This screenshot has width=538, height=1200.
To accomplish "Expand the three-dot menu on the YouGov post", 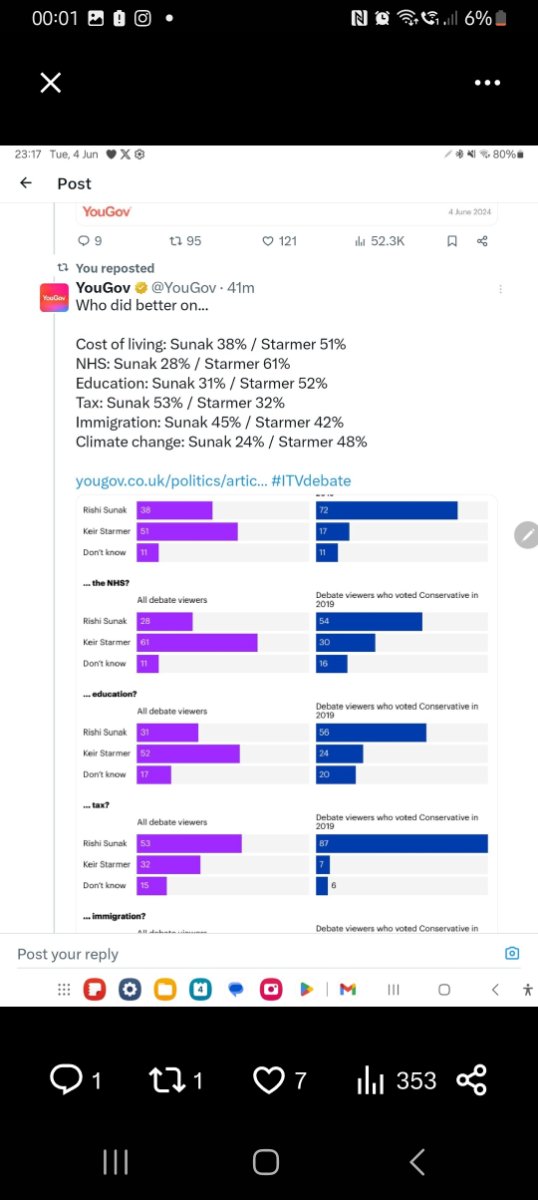I will click(500, 289).
